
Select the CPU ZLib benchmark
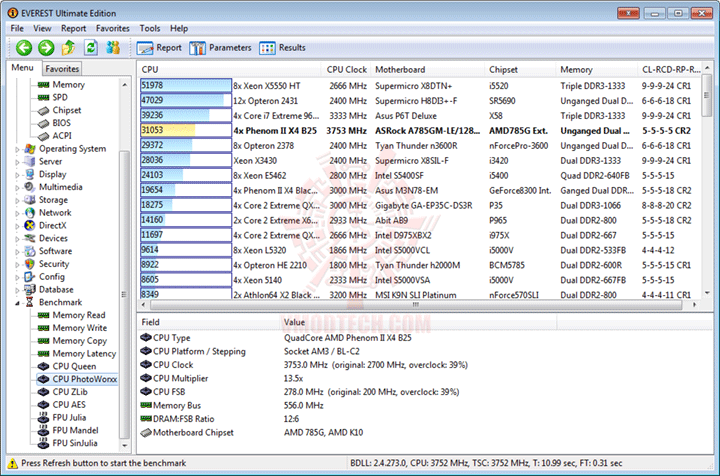tap(70, 392)
